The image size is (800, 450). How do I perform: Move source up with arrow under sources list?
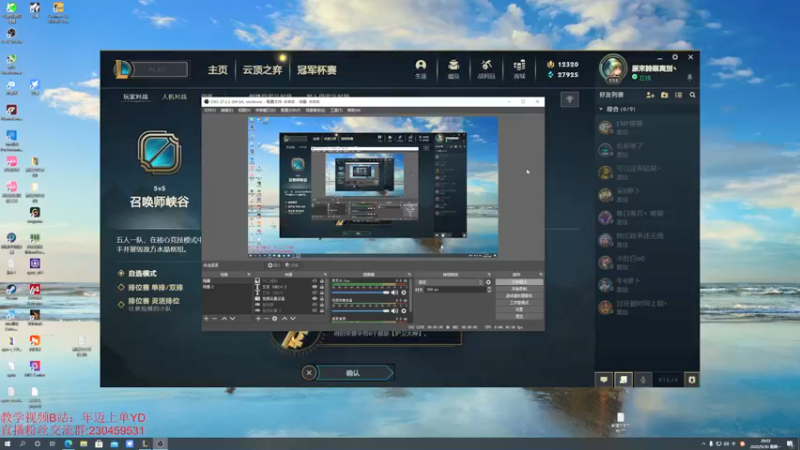click(x=284, y=318)
